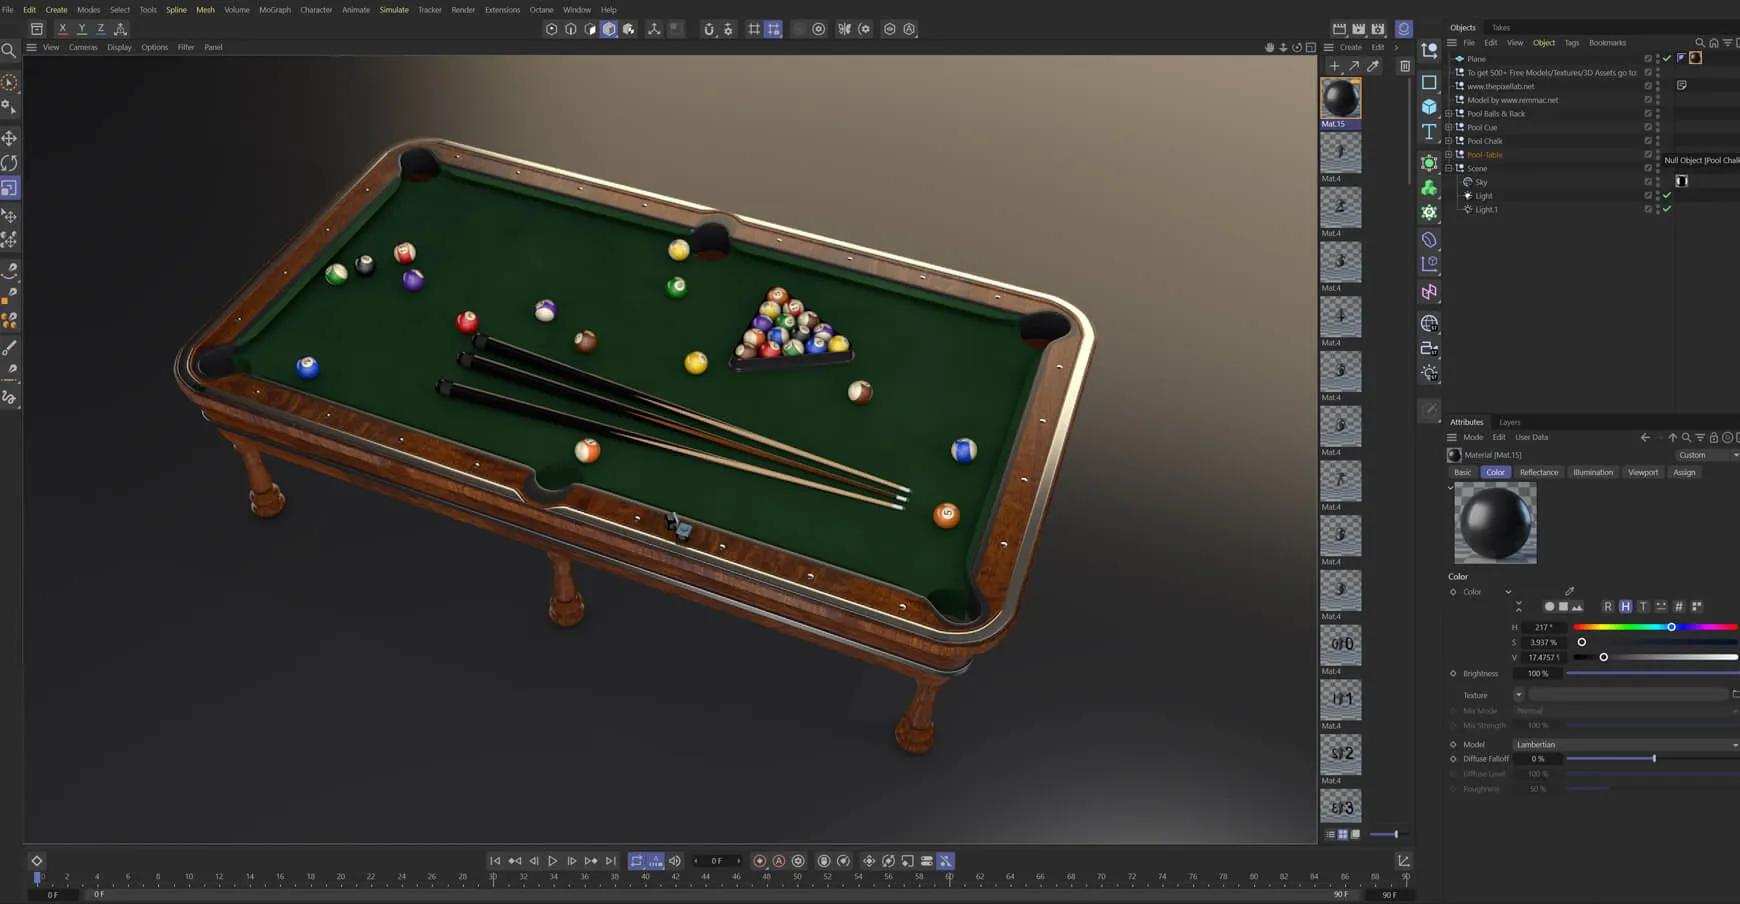
Task: Toggle the Light object's enable checkmark
Action: 1667,196
